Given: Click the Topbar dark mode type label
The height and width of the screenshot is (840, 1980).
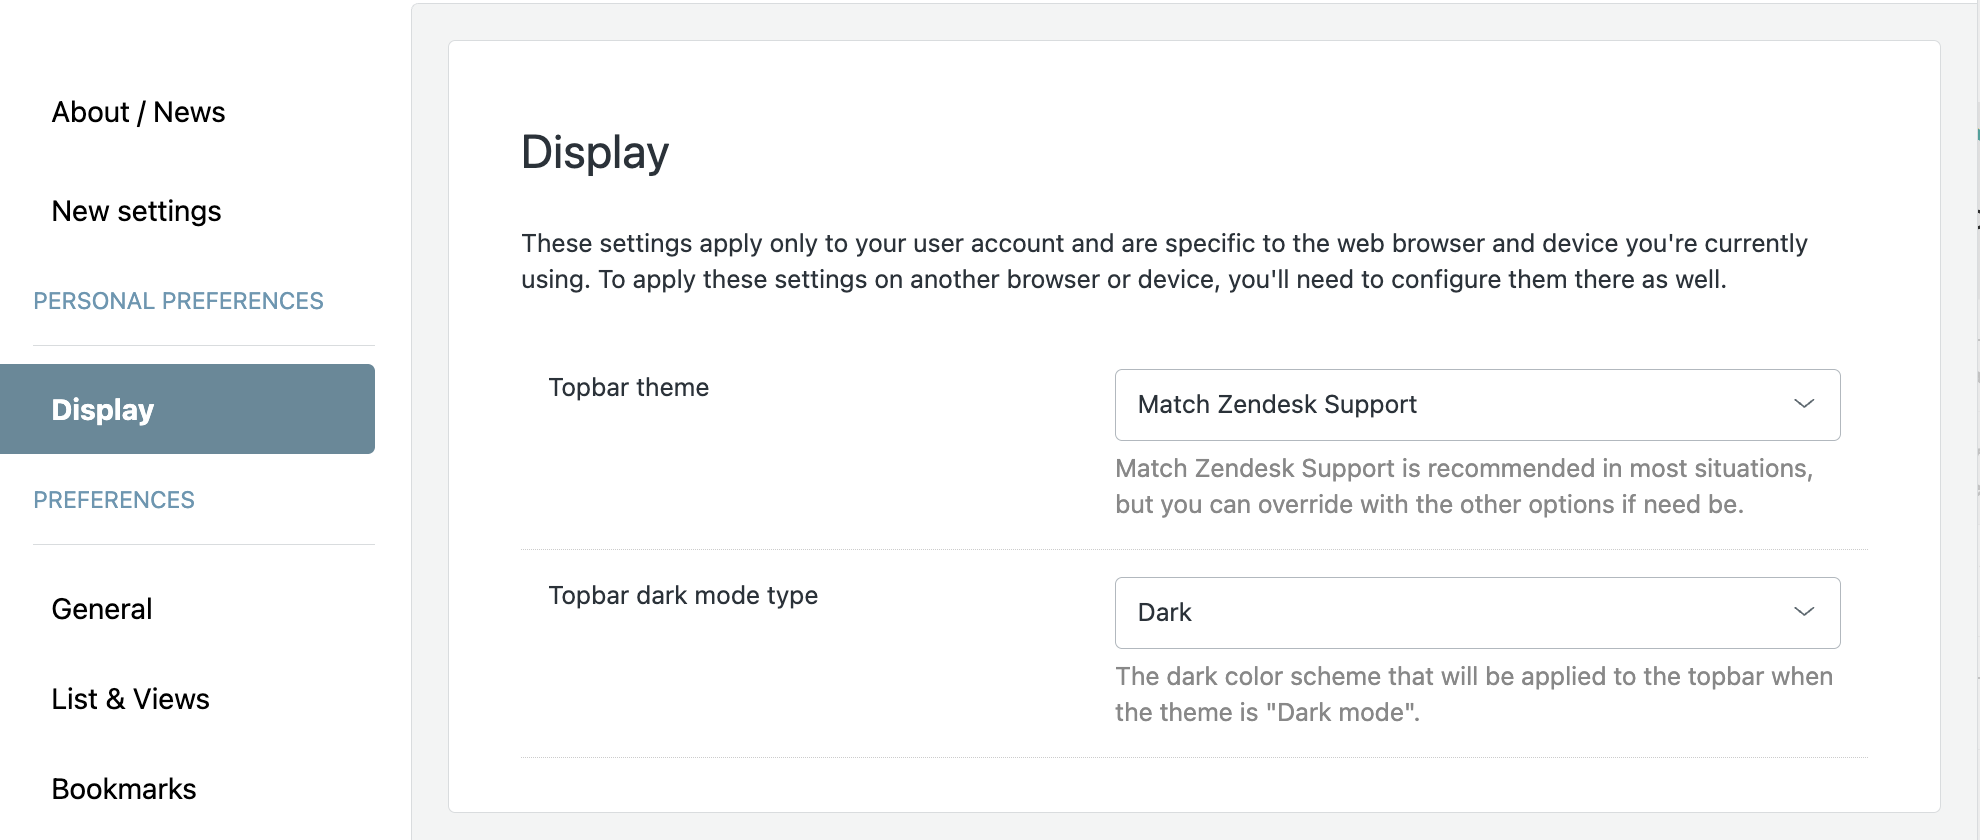Looking at the screenshot, I should (683, 596).
